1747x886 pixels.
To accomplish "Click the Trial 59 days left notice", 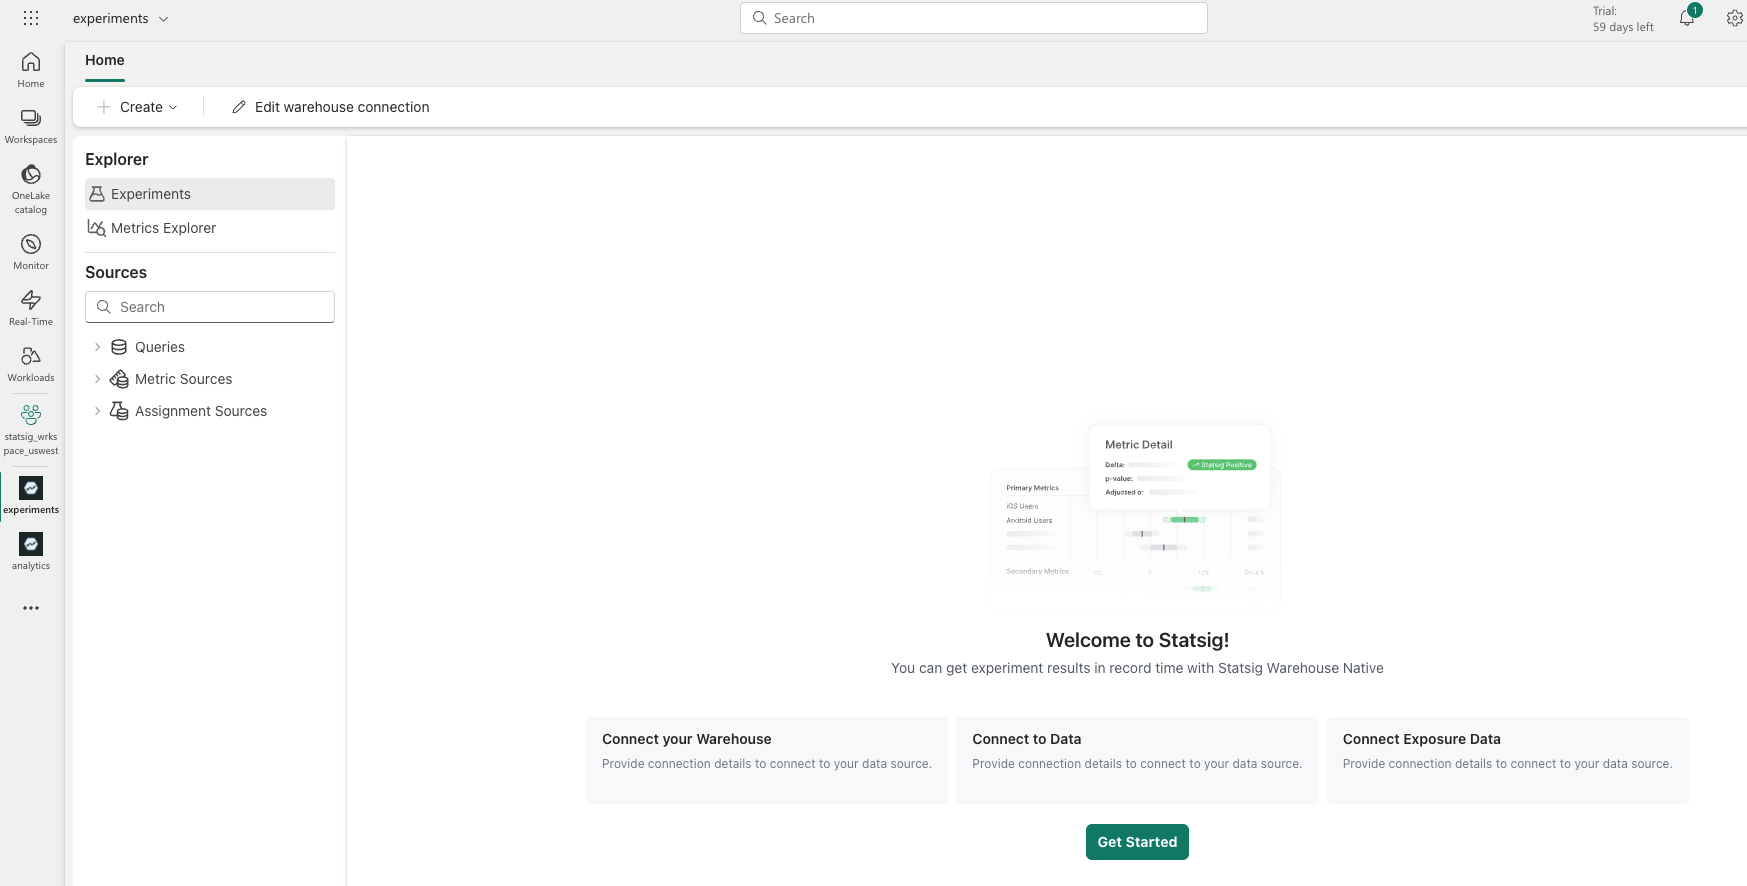I will pyautogui.click(x=1623, y=19).
